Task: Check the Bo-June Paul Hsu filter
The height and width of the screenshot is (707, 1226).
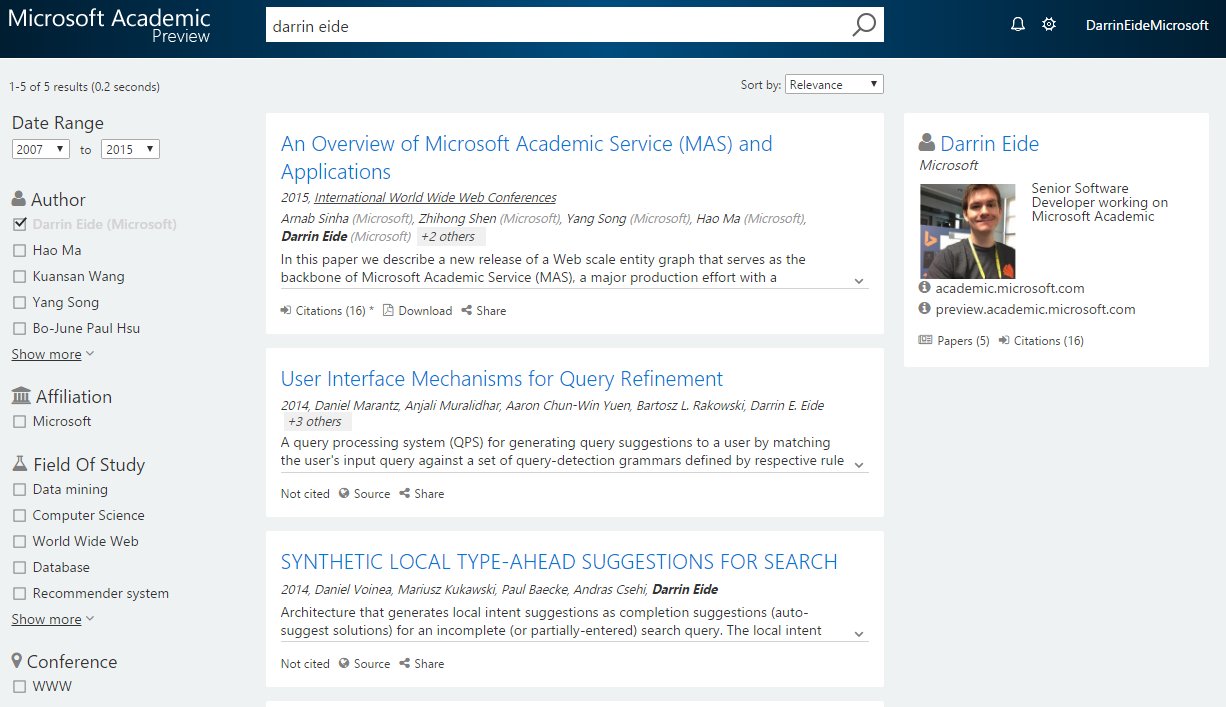Action: 19,328
